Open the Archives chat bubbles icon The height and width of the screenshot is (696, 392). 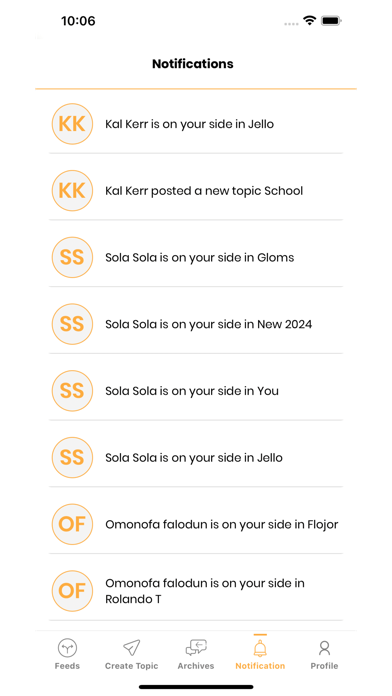tap(196, 648)
